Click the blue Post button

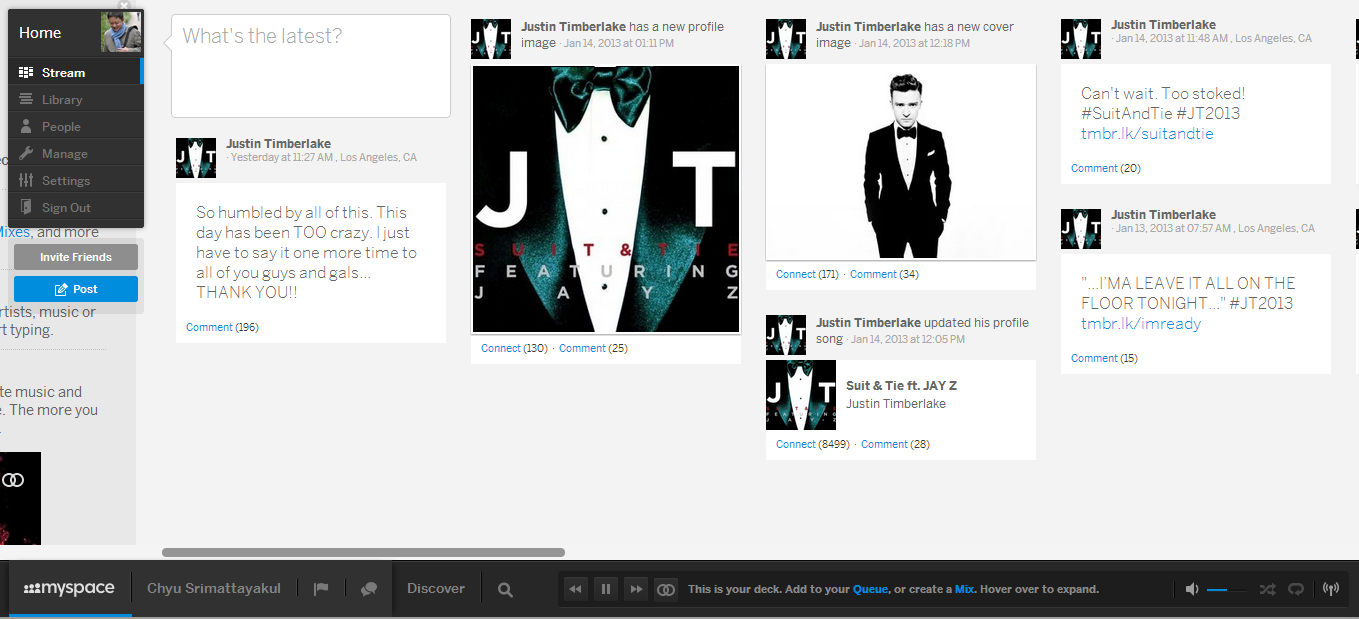point(76,289)
